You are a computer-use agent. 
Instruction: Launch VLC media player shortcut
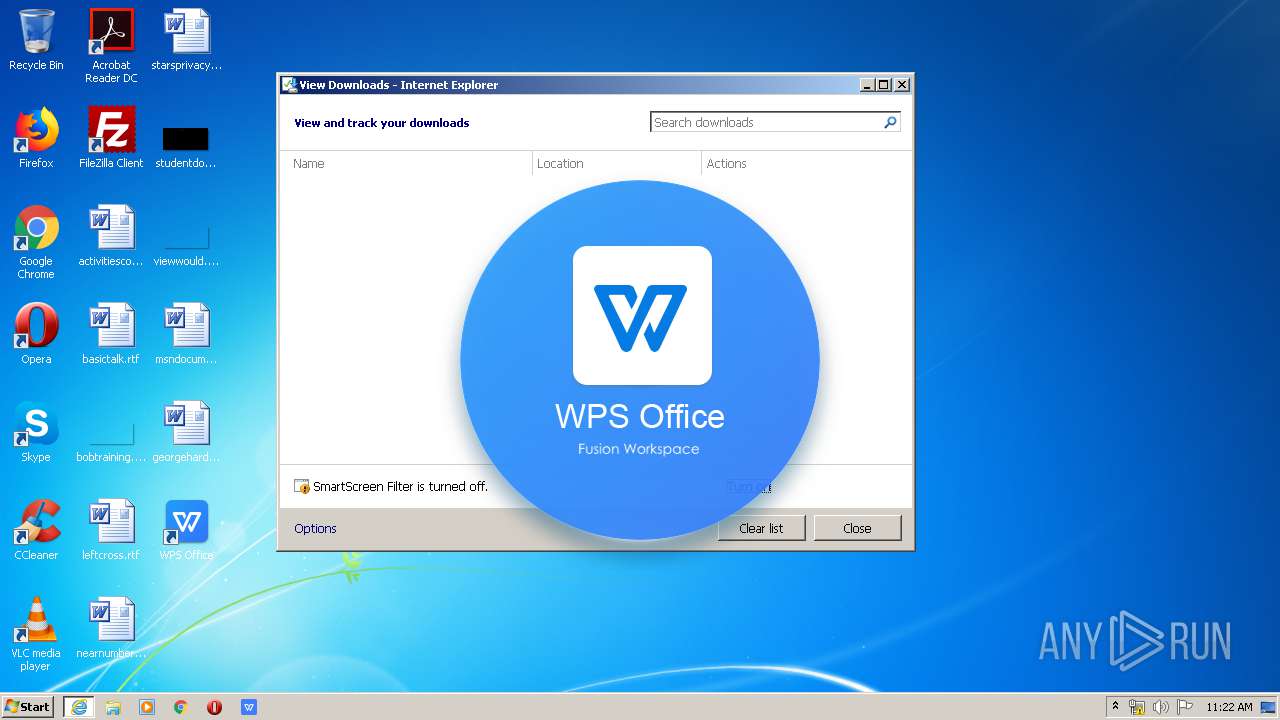(36, 634)
